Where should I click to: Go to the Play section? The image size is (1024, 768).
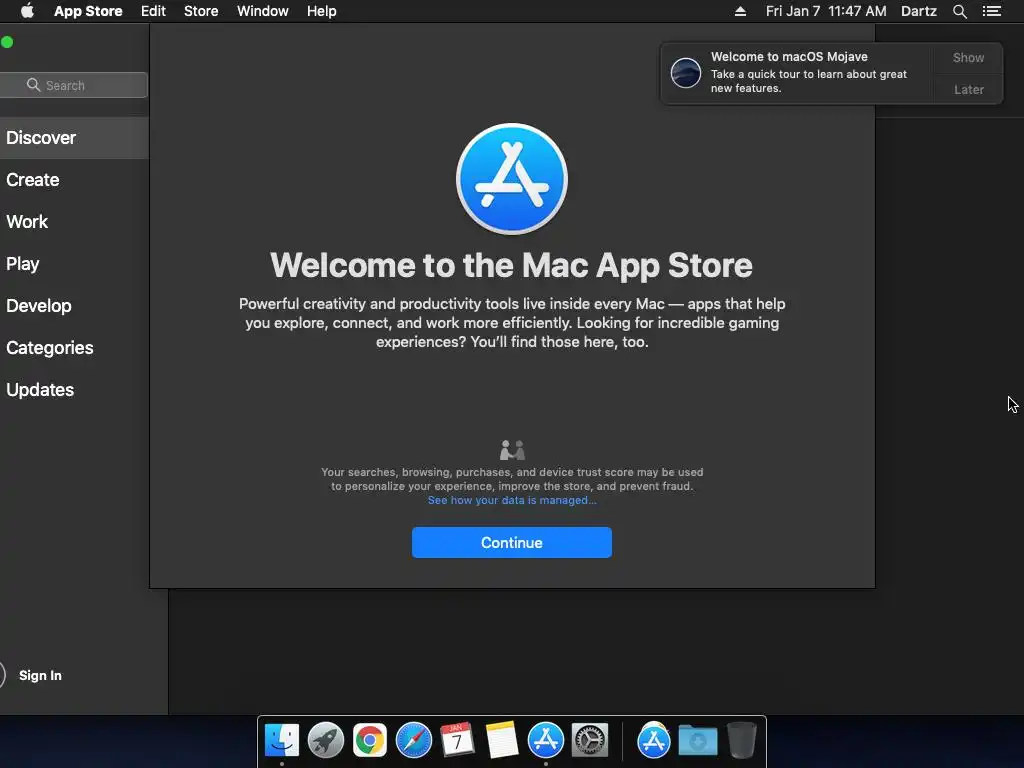pyautogui.click(x=74, y=264)
